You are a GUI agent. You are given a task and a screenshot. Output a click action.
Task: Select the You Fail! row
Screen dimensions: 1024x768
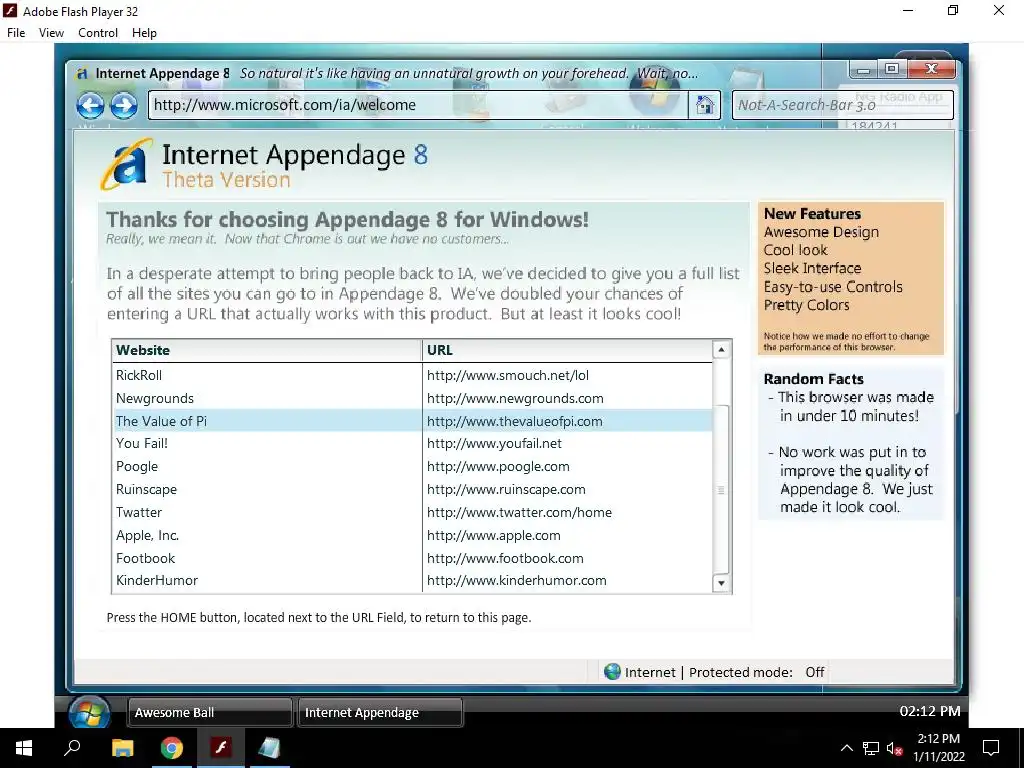pyautogui.click(x=412, y=443)
